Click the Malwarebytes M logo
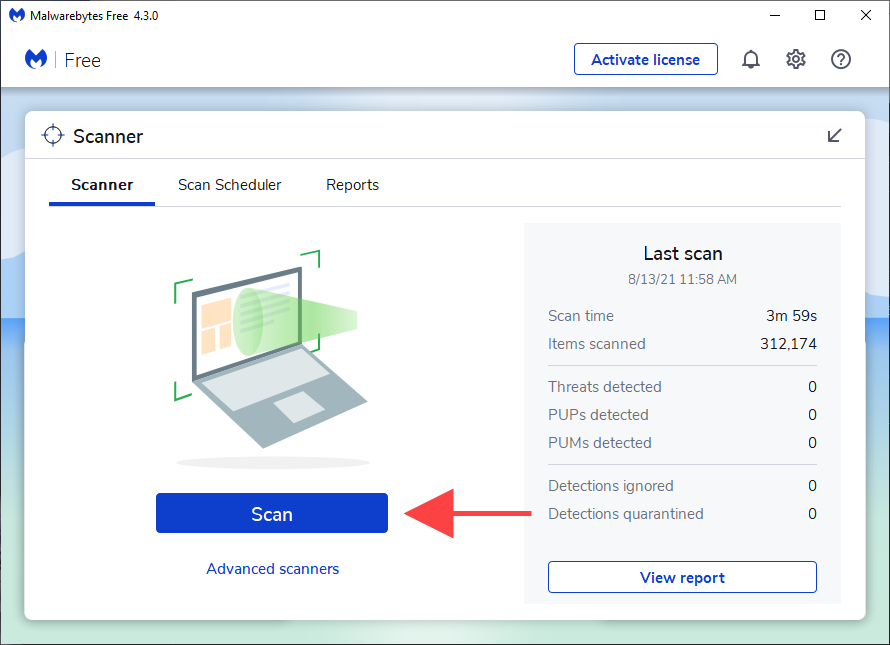Viewport: 890px width, 645px height. pos(36,59)
